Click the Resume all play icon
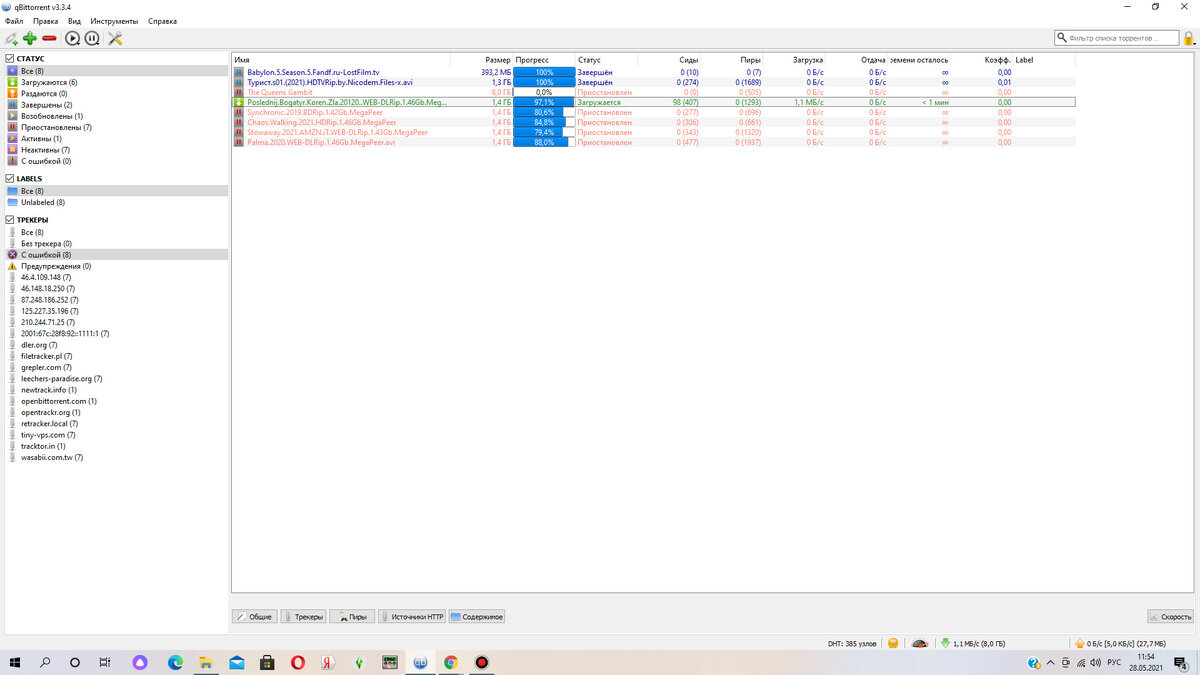1200x675 pixels. [x=72, y=38]
